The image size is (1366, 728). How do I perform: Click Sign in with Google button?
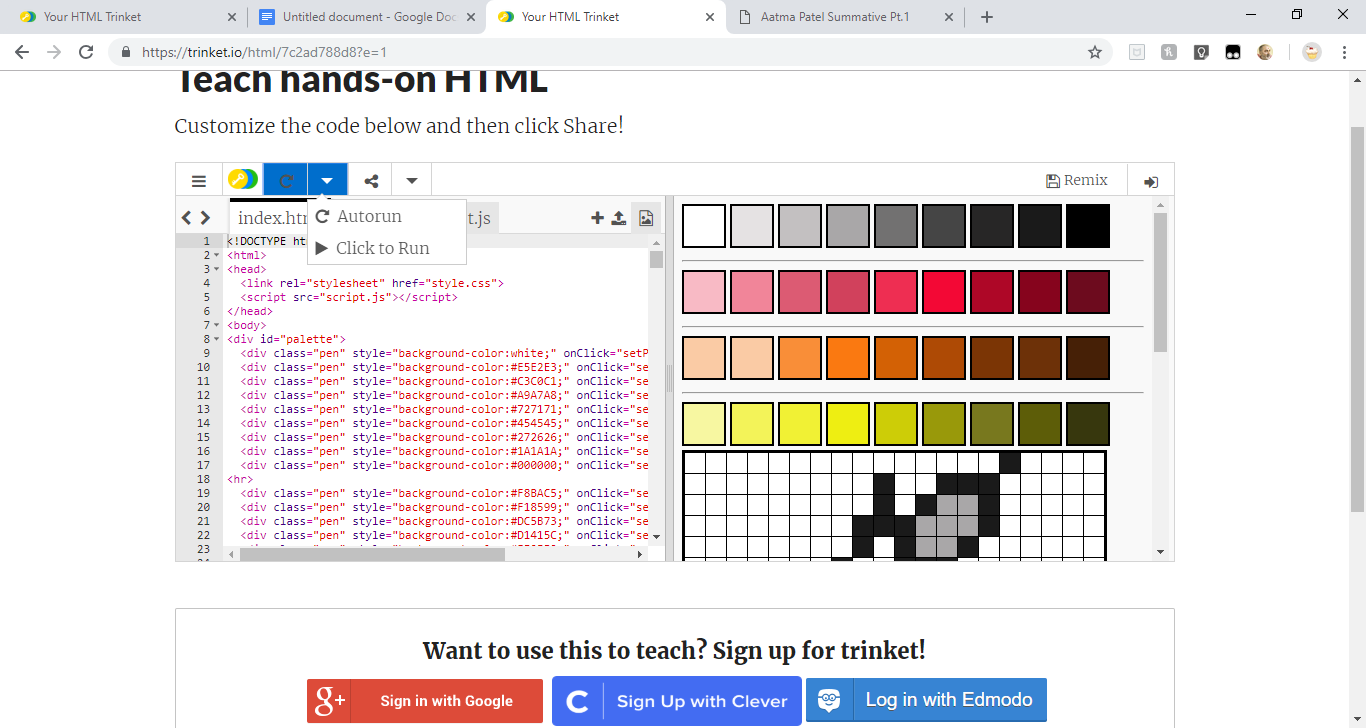coord(425,701)
